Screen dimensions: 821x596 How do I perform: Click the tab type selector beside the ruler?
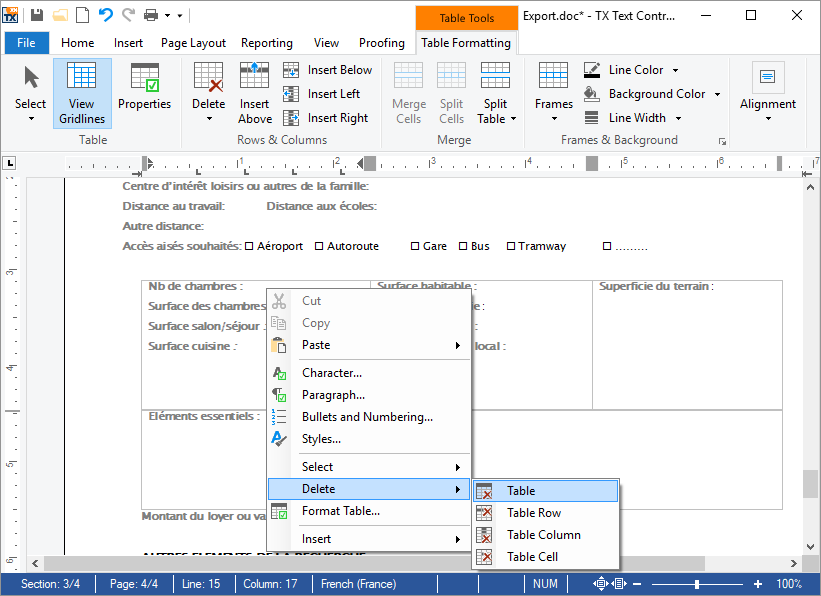coord(9,163)
